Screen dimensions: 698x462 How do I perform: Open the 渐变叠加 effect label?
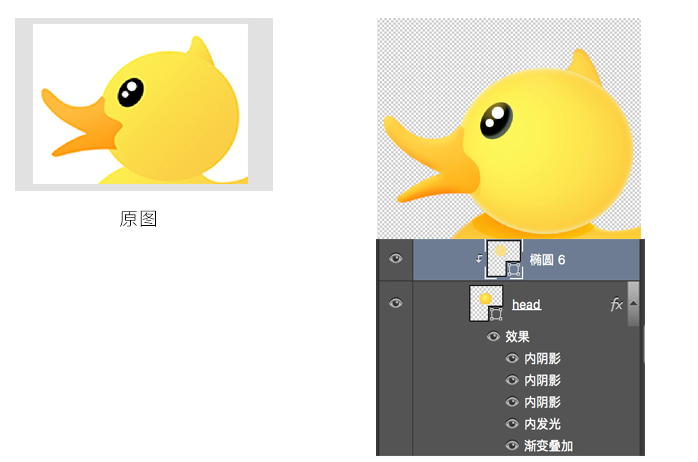[548, 446]
